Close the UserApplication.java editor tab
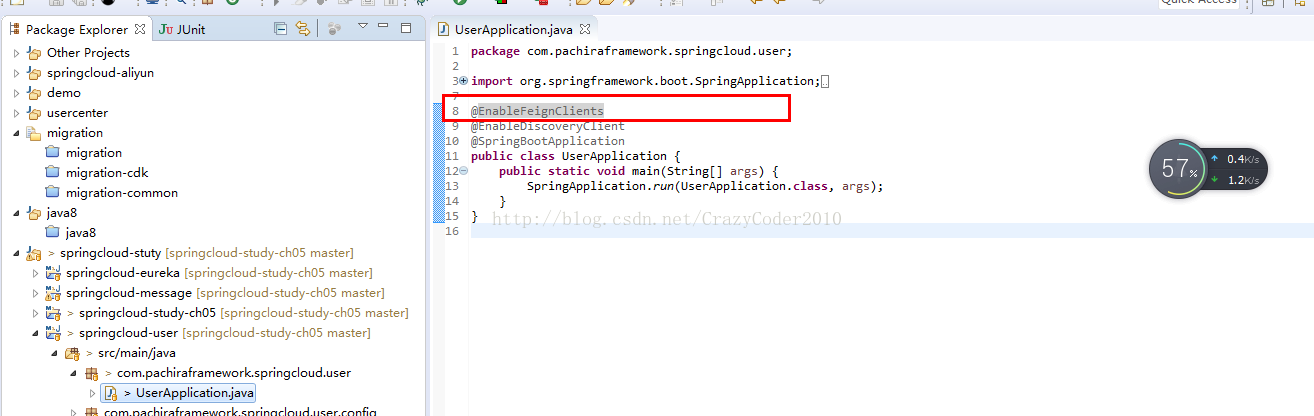The height and width of the screenshot is (416, 1314). tap(584, 29)
